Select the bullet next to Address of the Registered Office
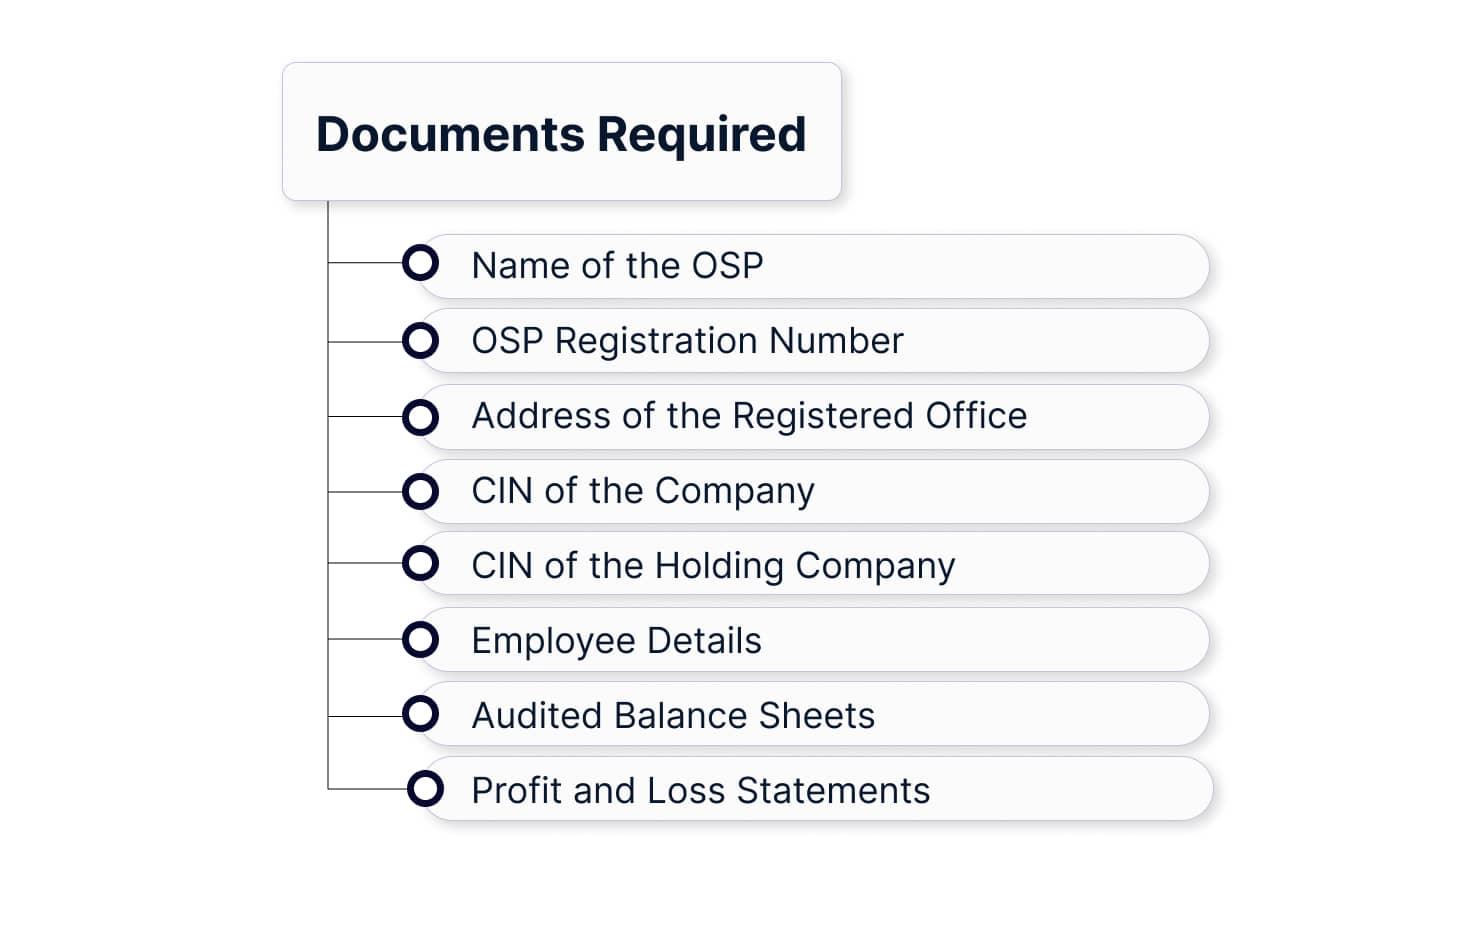The image size is (1457, 932). pos(420,417)
